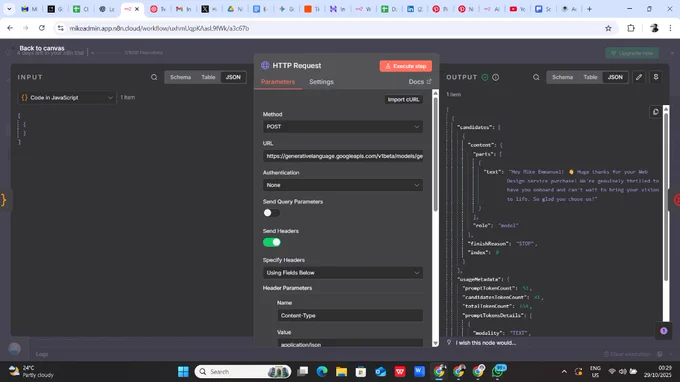Click the Upgrade now button
This screenshot has height=382, width=680.
(632, 53)
